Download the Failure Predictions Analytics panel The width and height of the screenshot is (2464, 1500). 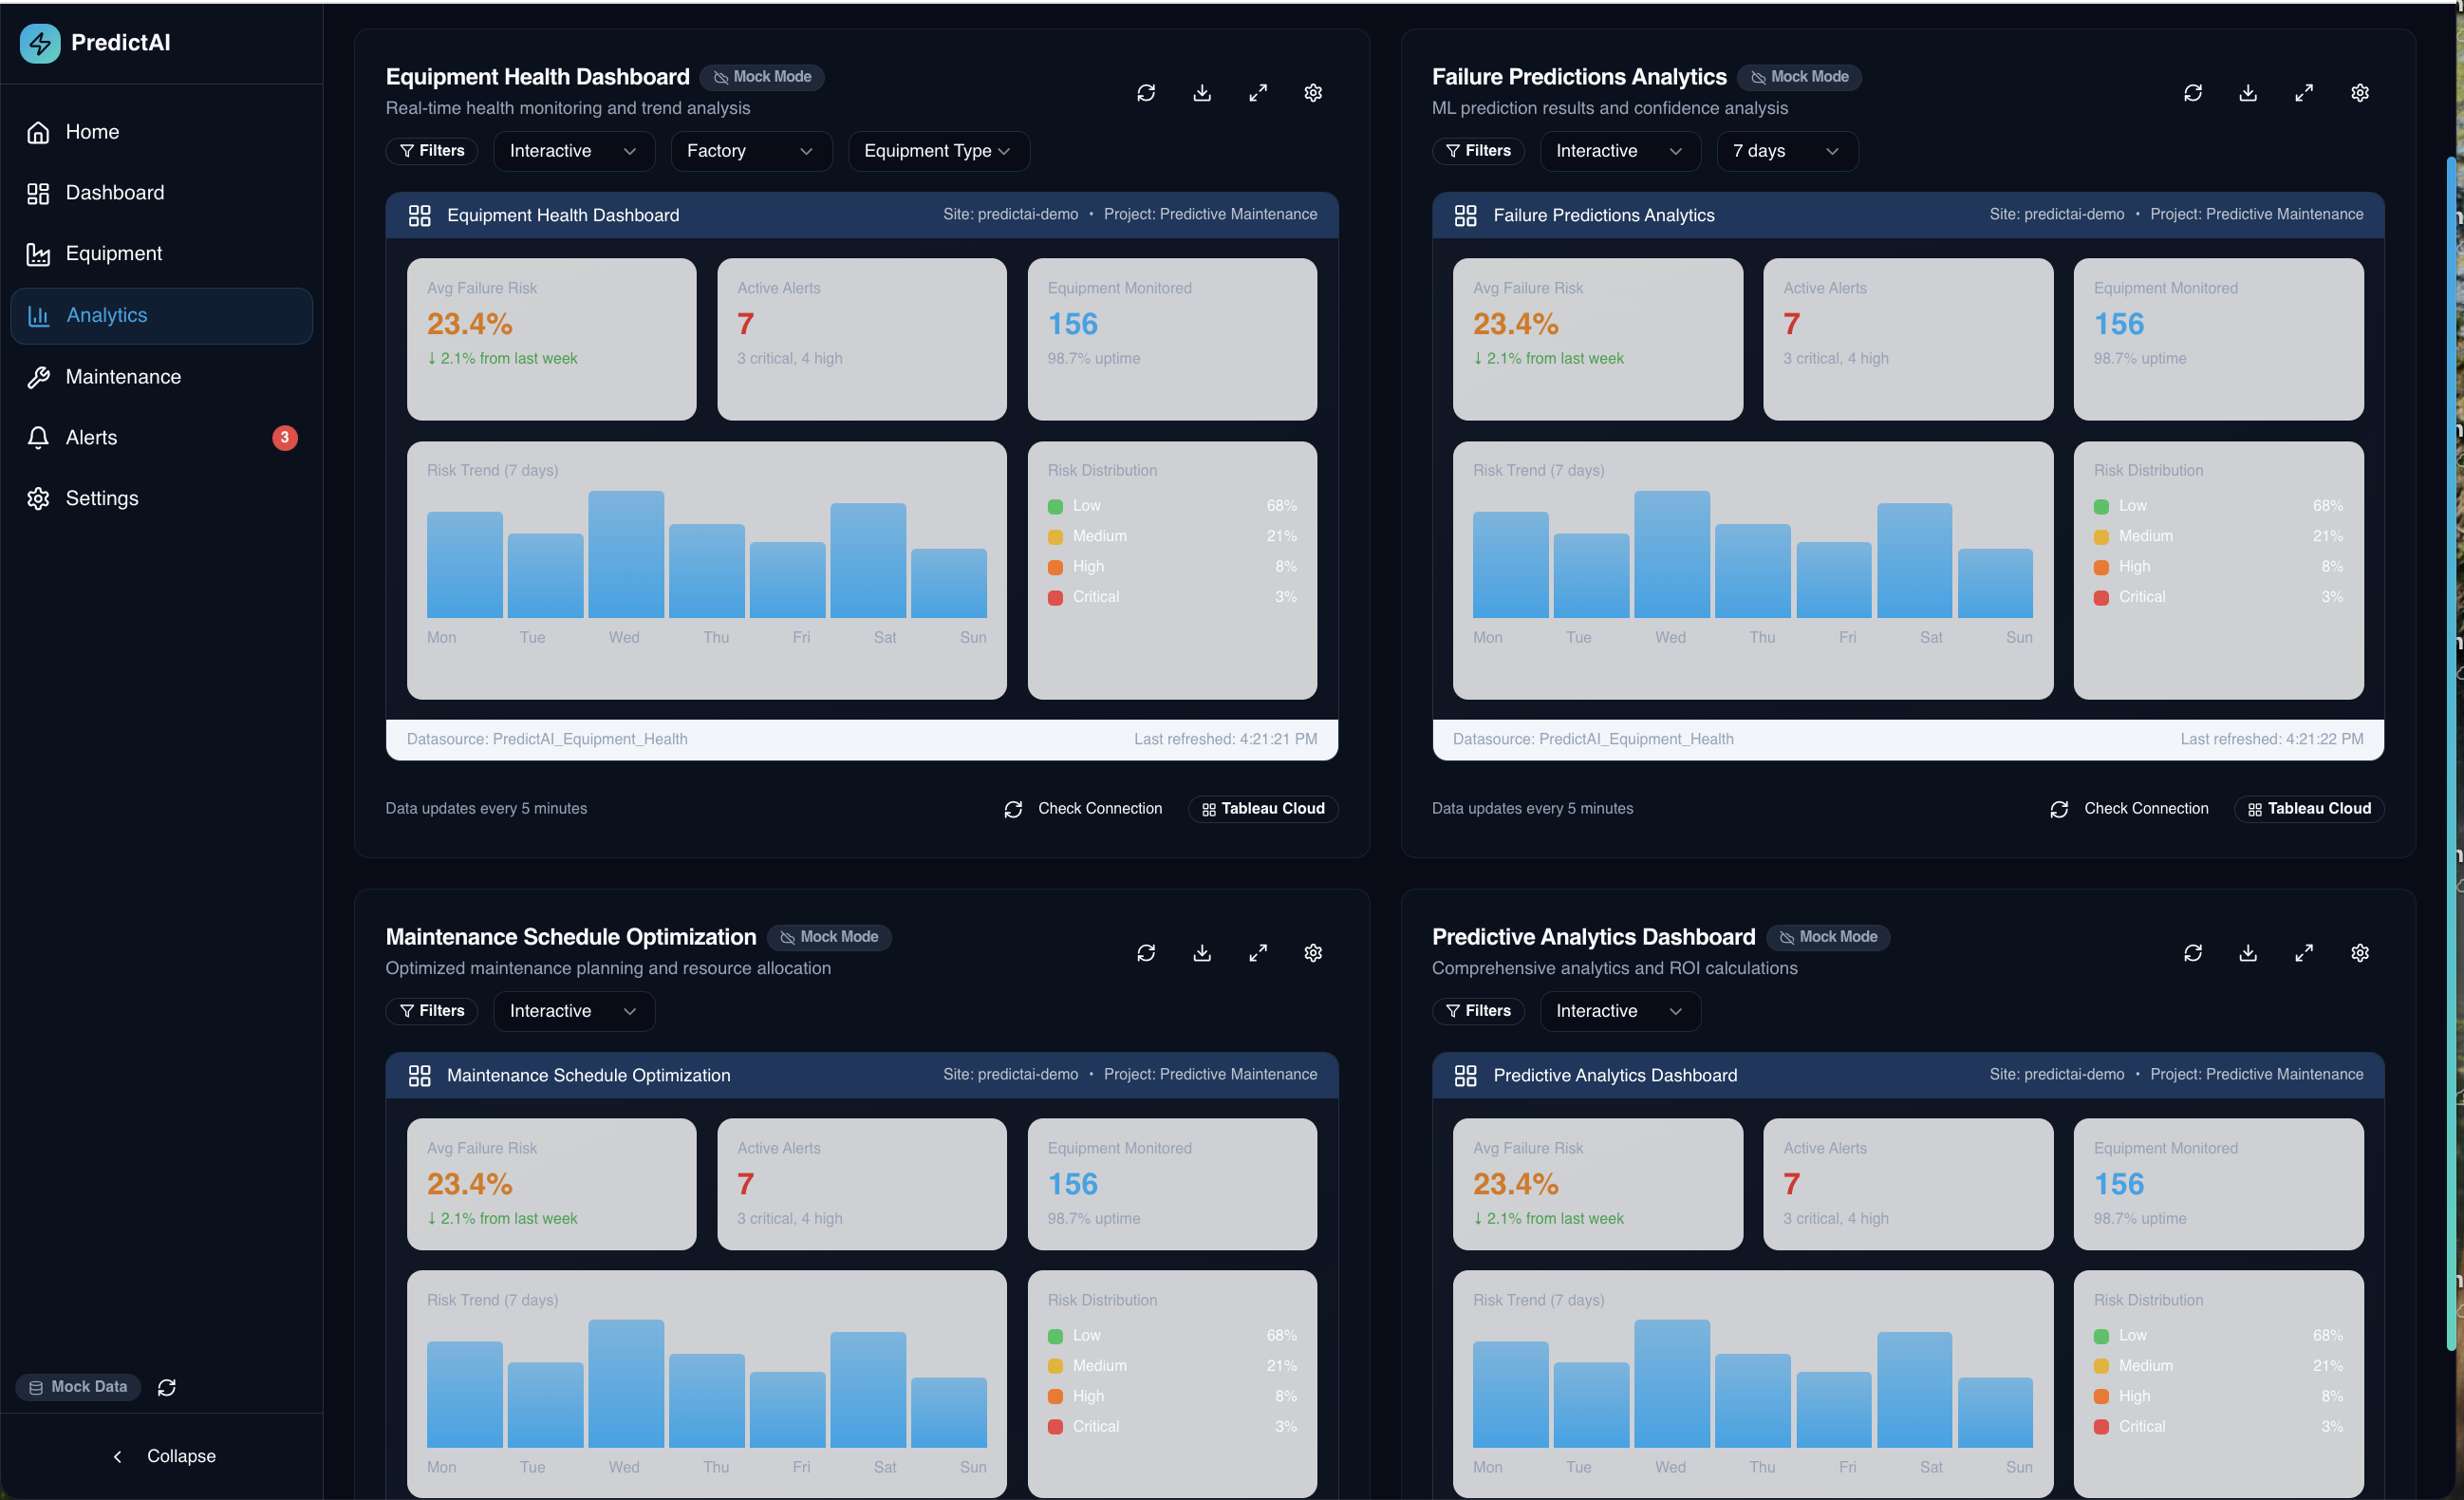pos(2248,93)
